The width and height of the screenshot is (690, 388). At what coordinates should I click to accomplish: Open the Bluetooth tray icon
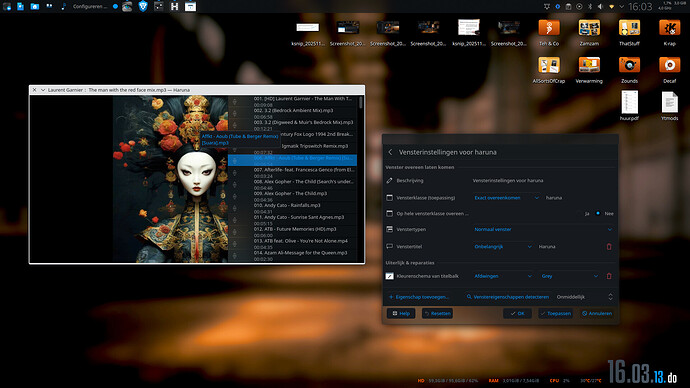click(590, 7)
